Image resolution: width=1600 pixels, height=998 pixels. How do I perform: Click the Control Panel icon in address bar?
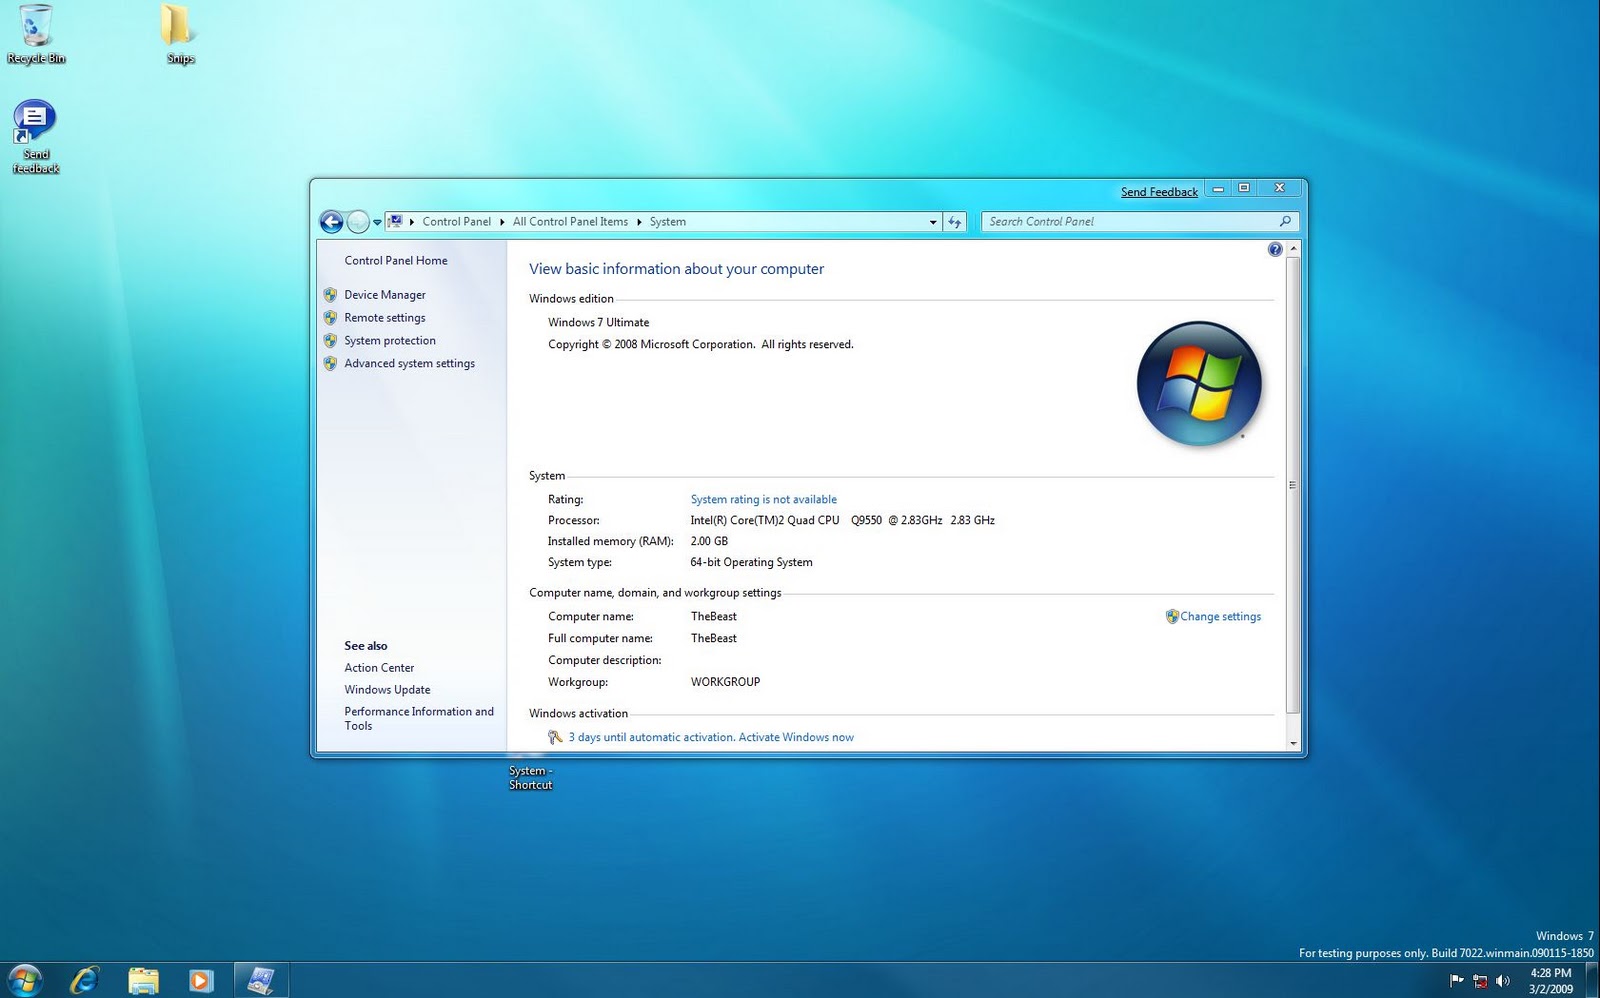[396, 222]
